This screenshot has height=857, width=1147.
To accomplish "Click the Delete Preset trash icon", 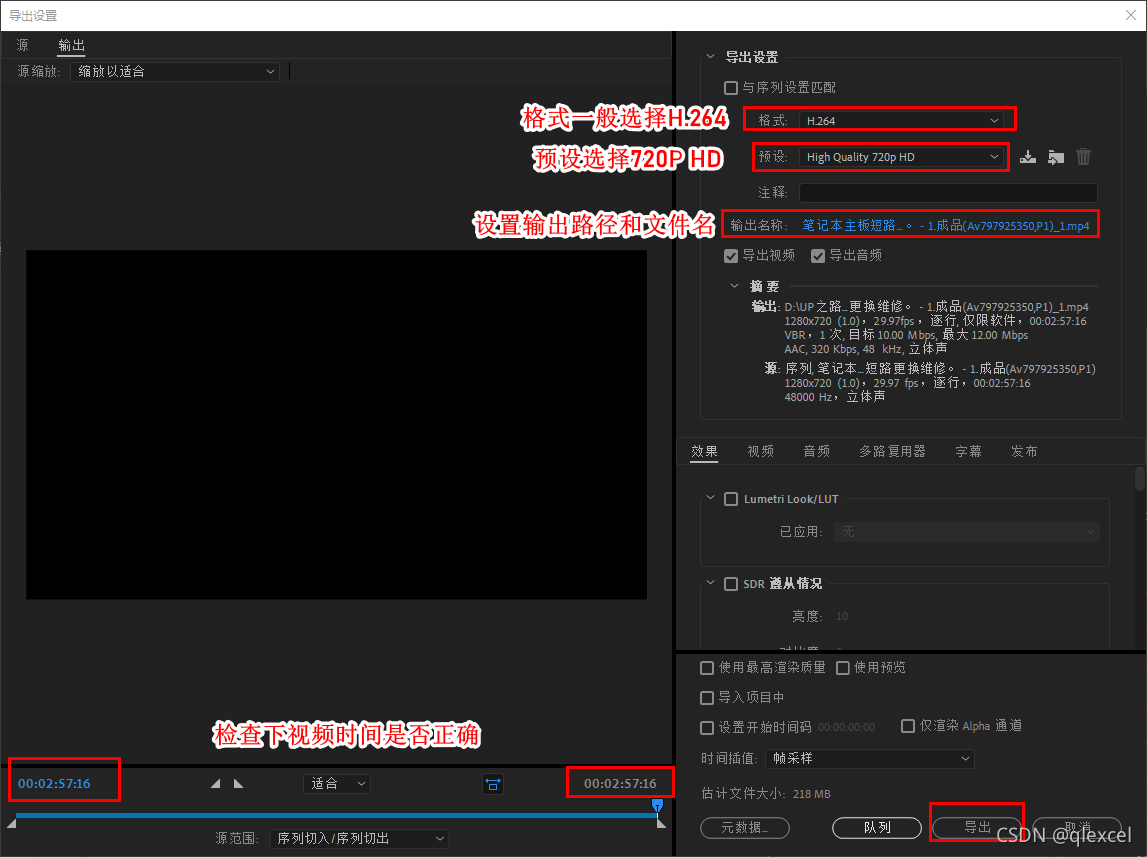I will [1083, 156].
